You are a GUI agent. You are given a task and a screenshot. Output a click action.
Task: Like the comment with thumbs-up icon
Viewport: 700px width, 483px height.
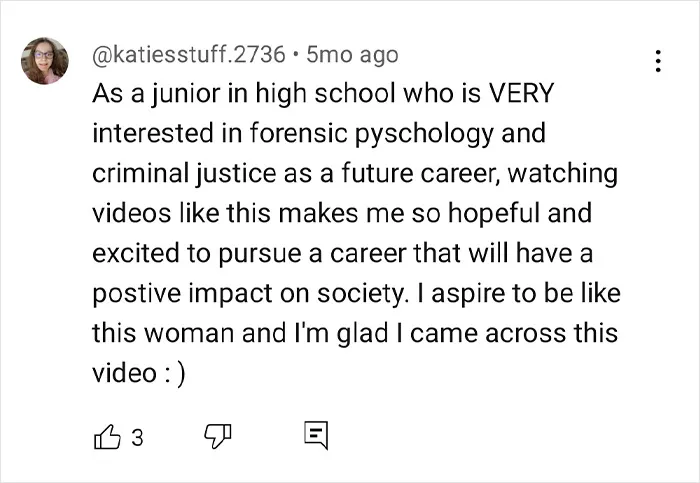107,437
